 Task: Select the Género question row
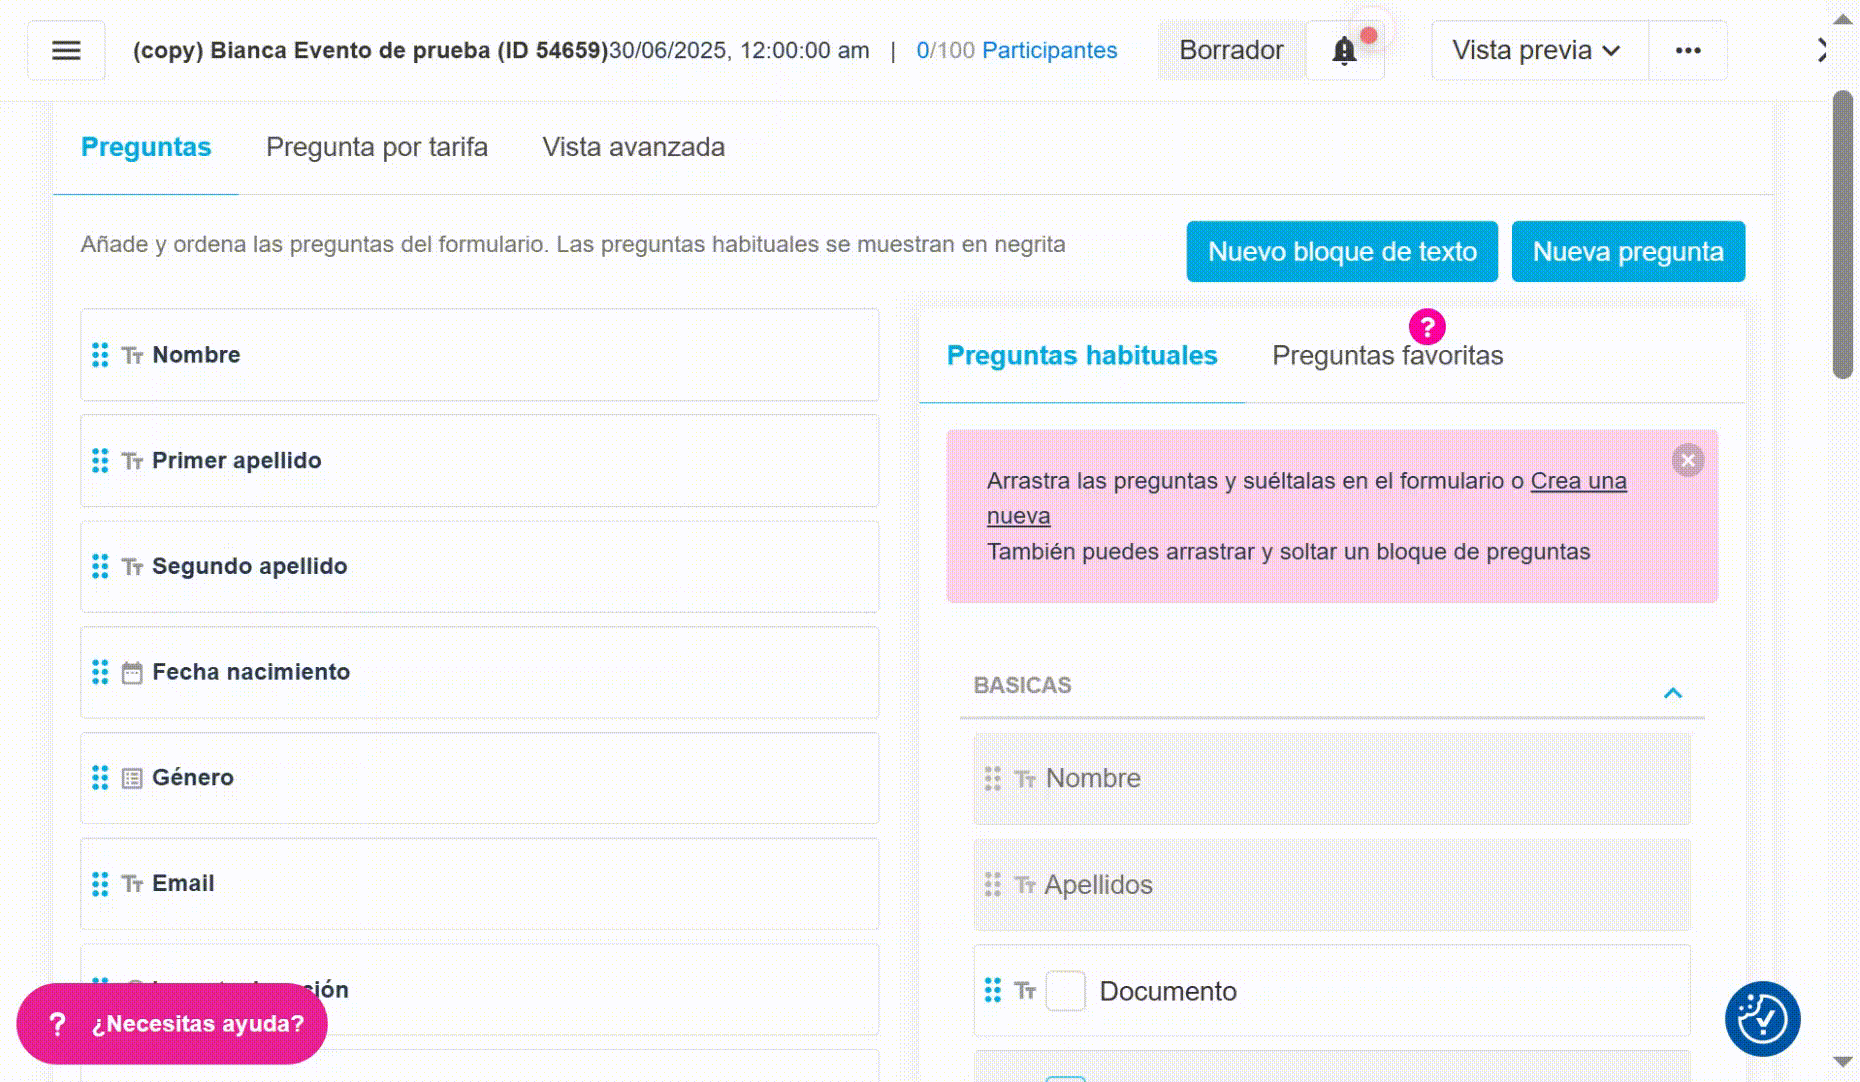pyautogui.click(x=480, y=778)
